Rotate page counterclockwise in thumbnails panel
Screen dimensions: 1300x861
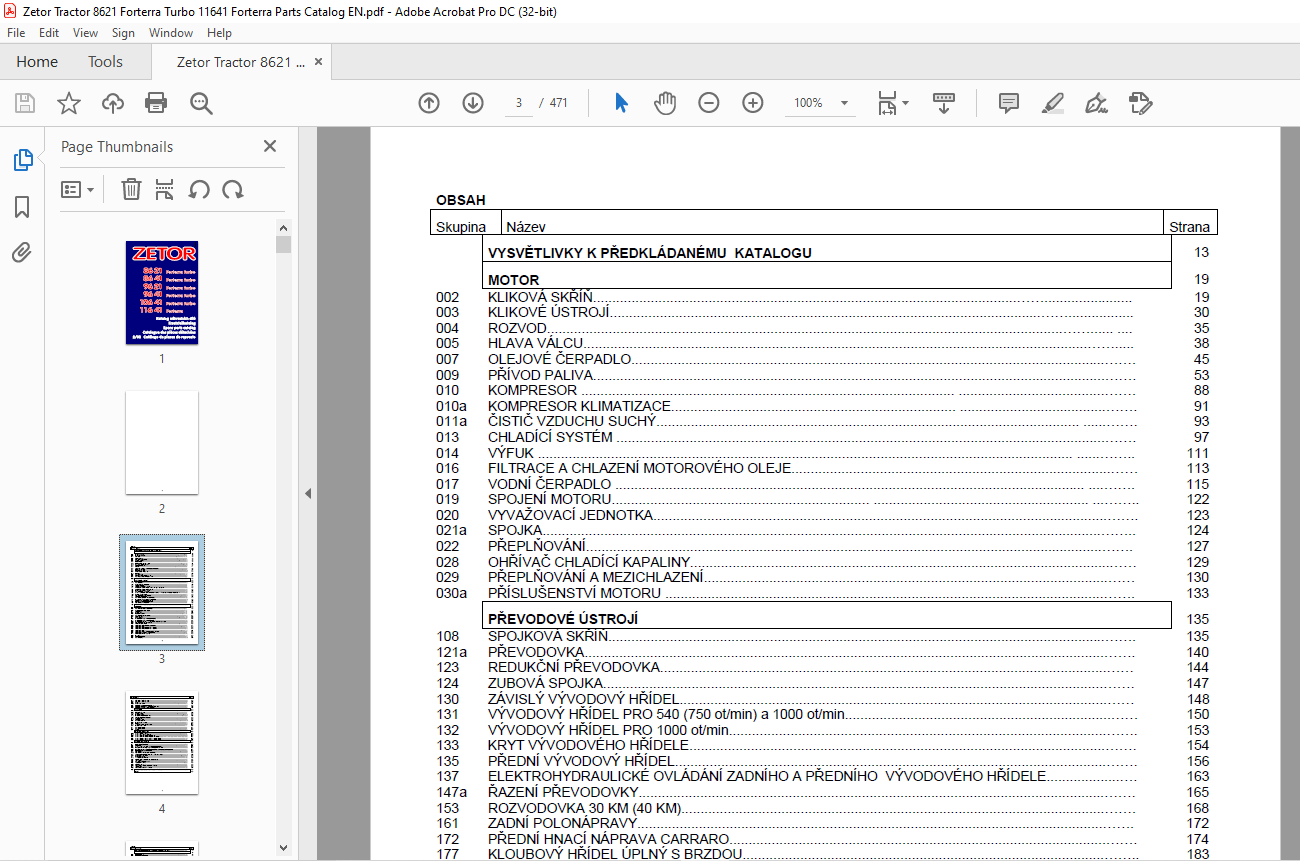[x=199, y=189]
